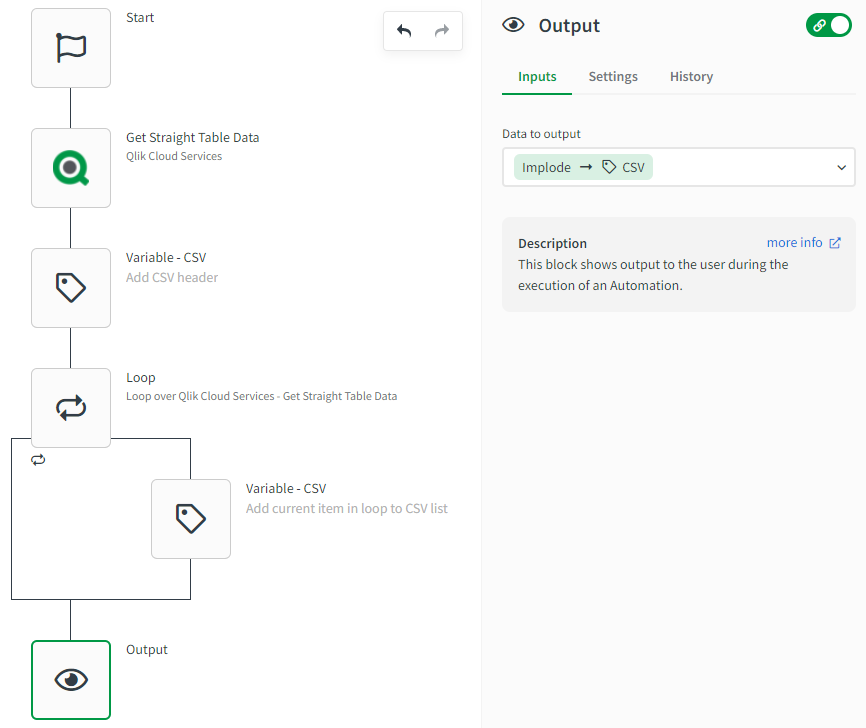
Task: Click the Loop block icon
Action: click(x=71, y=408)
